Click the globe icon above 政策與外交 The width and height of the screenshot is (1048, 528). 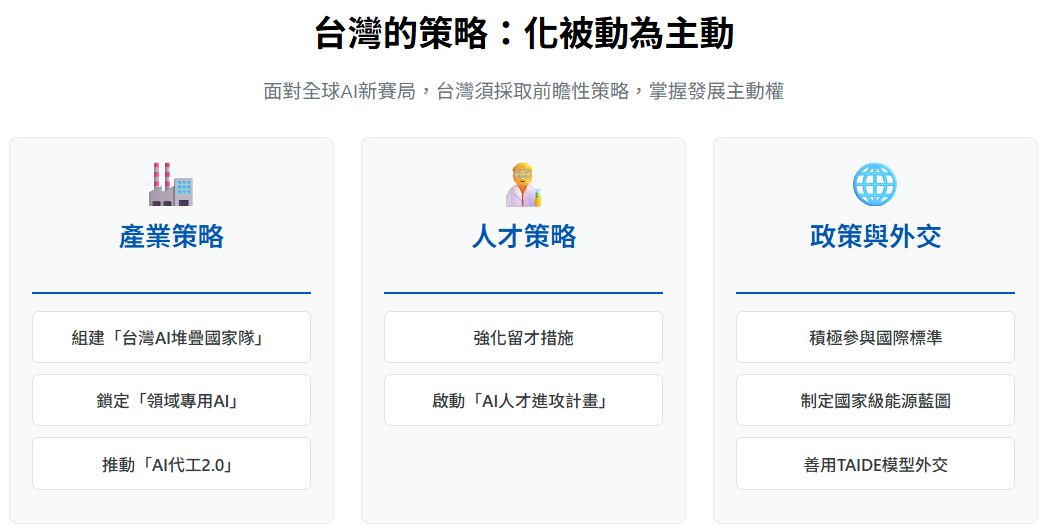pyautogui.click(x=875, y=184)
